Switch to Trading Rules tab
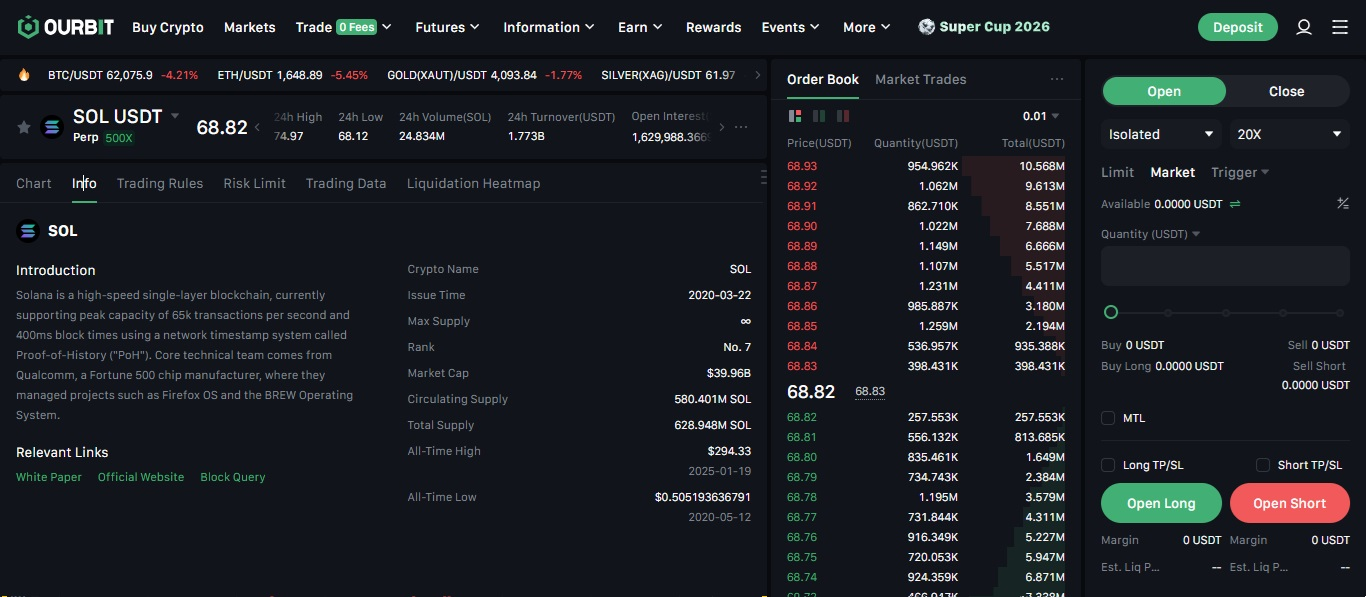 coord(160,183)
